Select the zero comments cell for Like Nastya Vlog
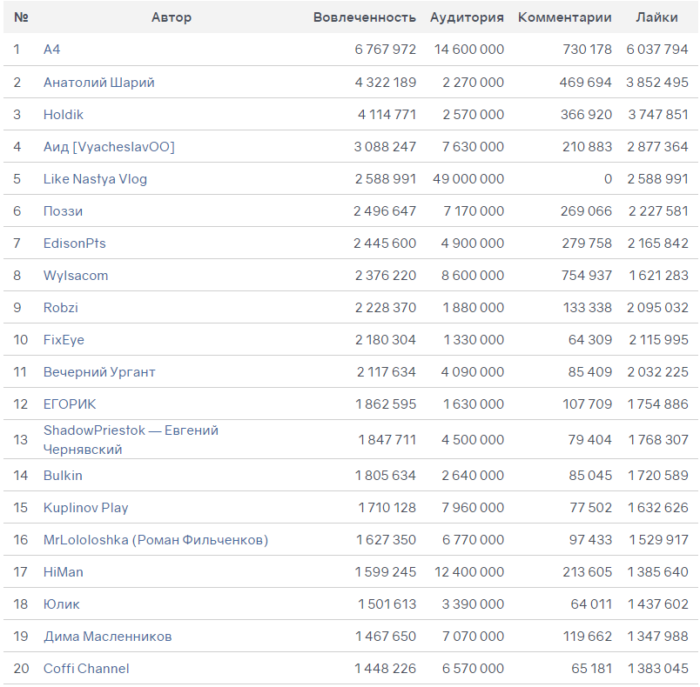The image size is (700, 687). pyautogui.click(x=608, y=179)
